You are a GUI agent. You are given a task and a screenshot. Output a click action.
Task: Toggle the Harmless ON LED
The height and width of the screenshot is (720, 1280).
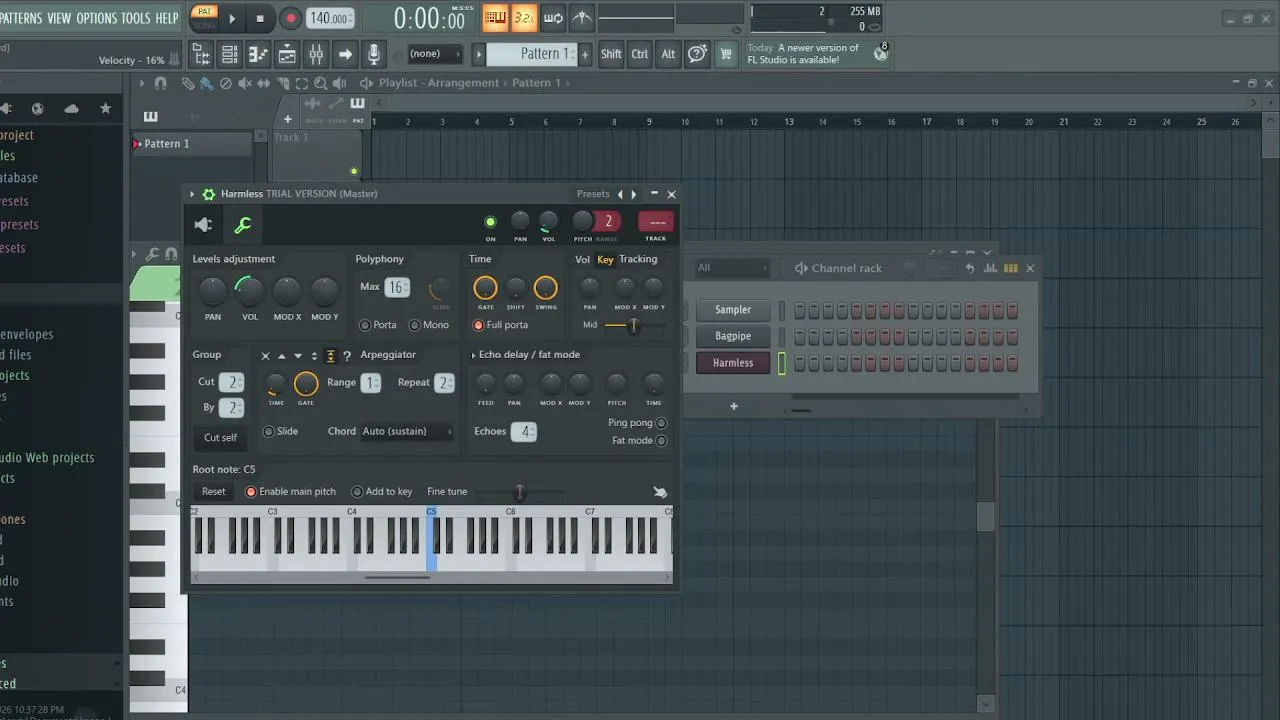[x=490, y=222]
